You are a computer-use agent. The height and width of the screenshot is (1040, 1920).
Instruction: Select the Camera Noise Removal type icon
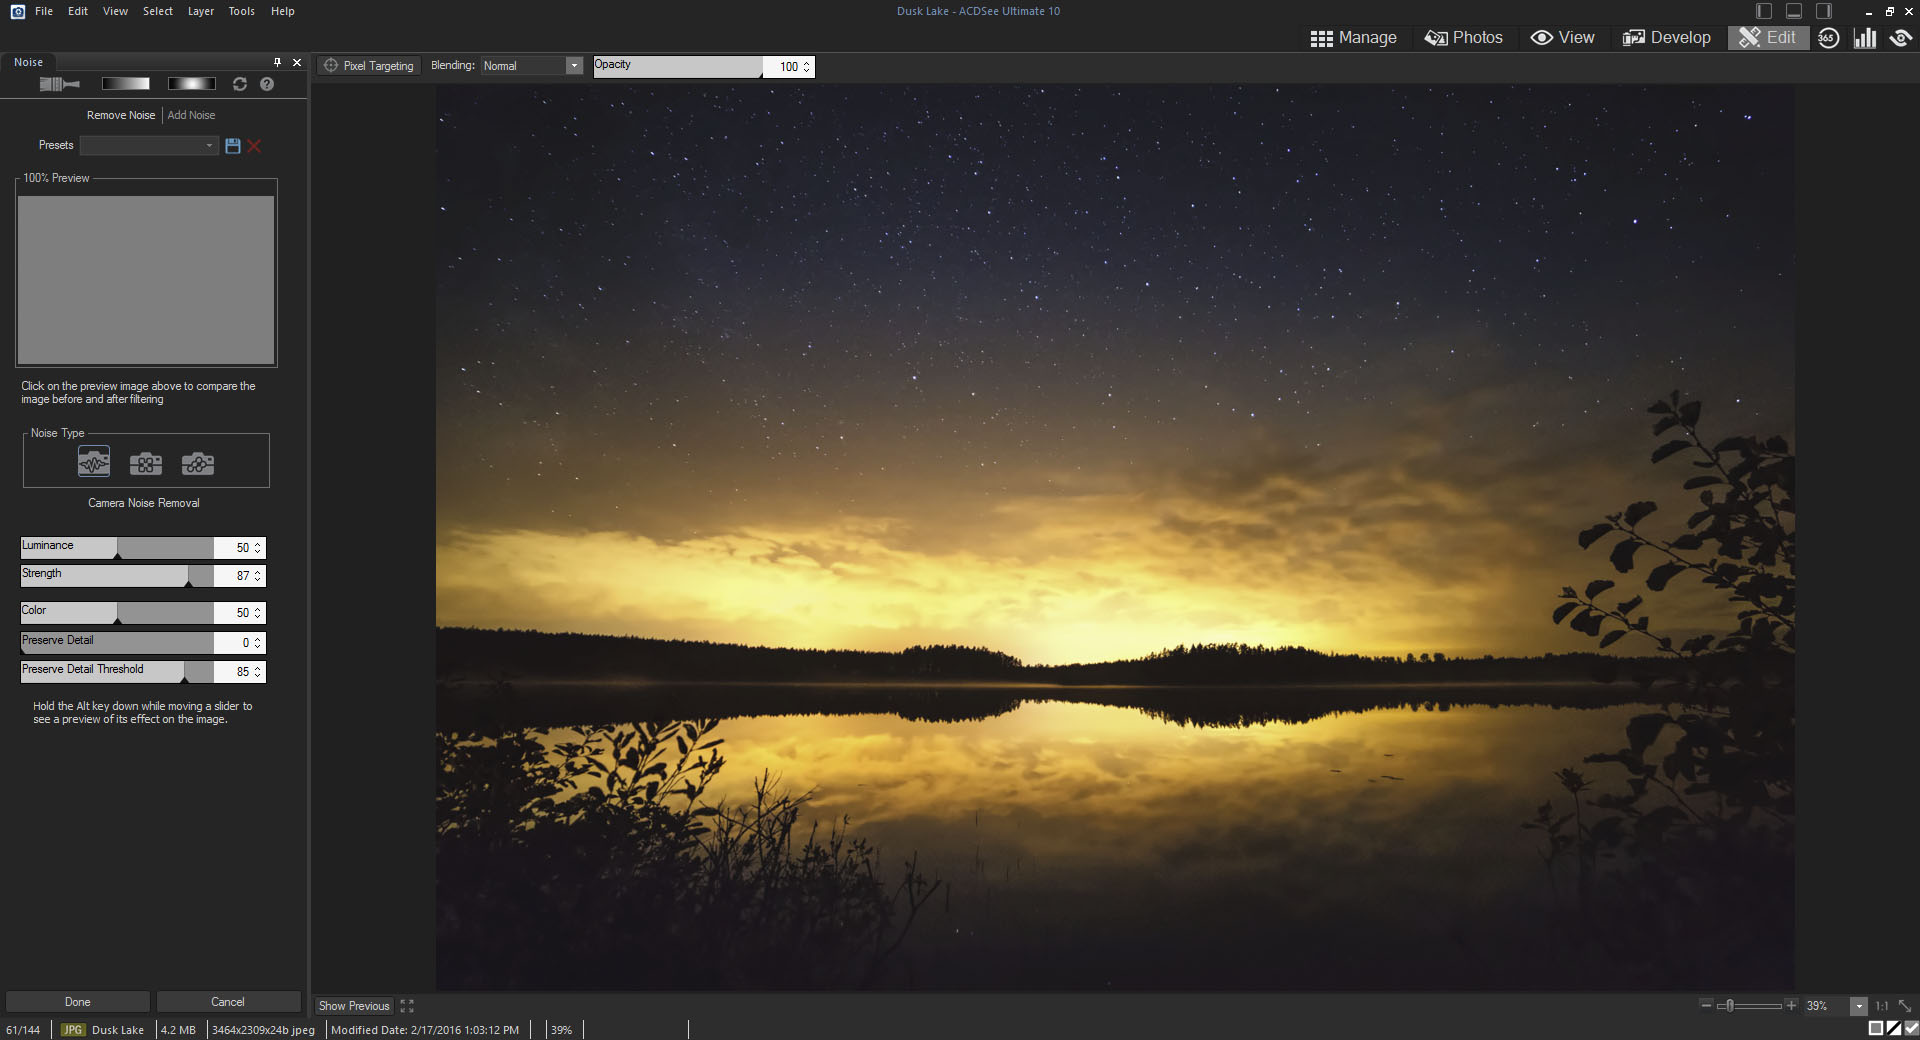point(94,462)
